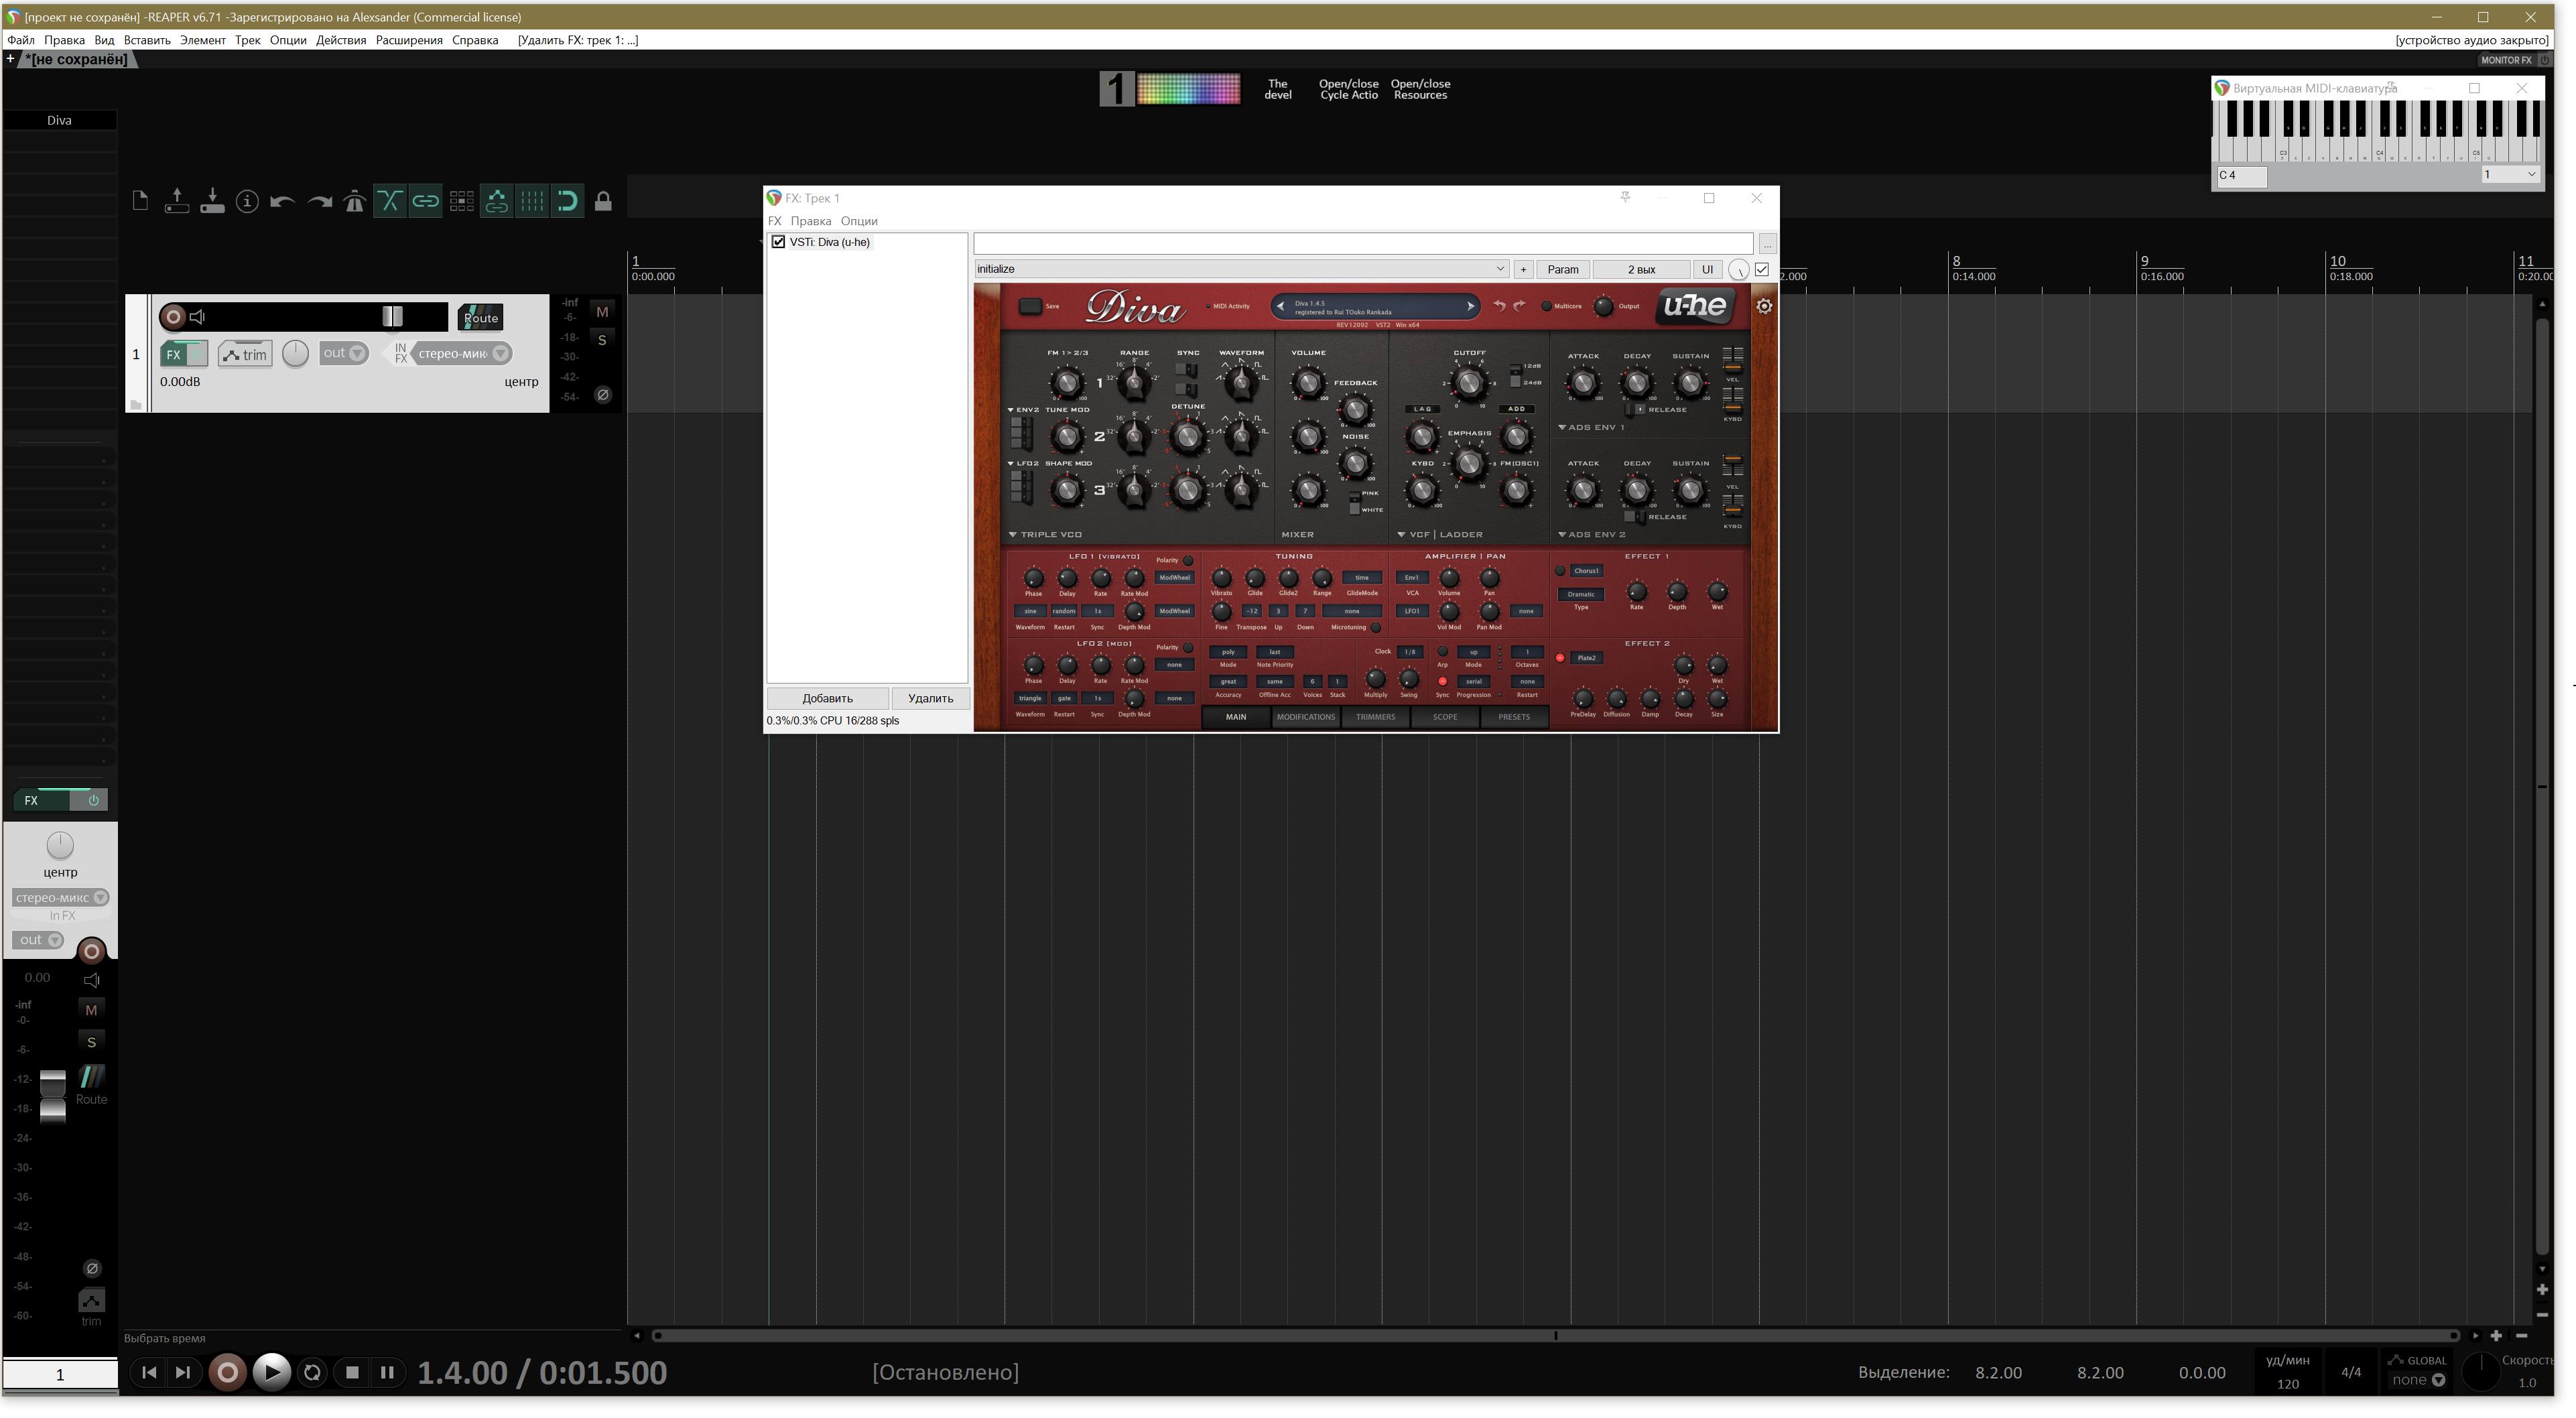Expand the track 1 'out' dropdown
2576x1418 pixels.
345,354
